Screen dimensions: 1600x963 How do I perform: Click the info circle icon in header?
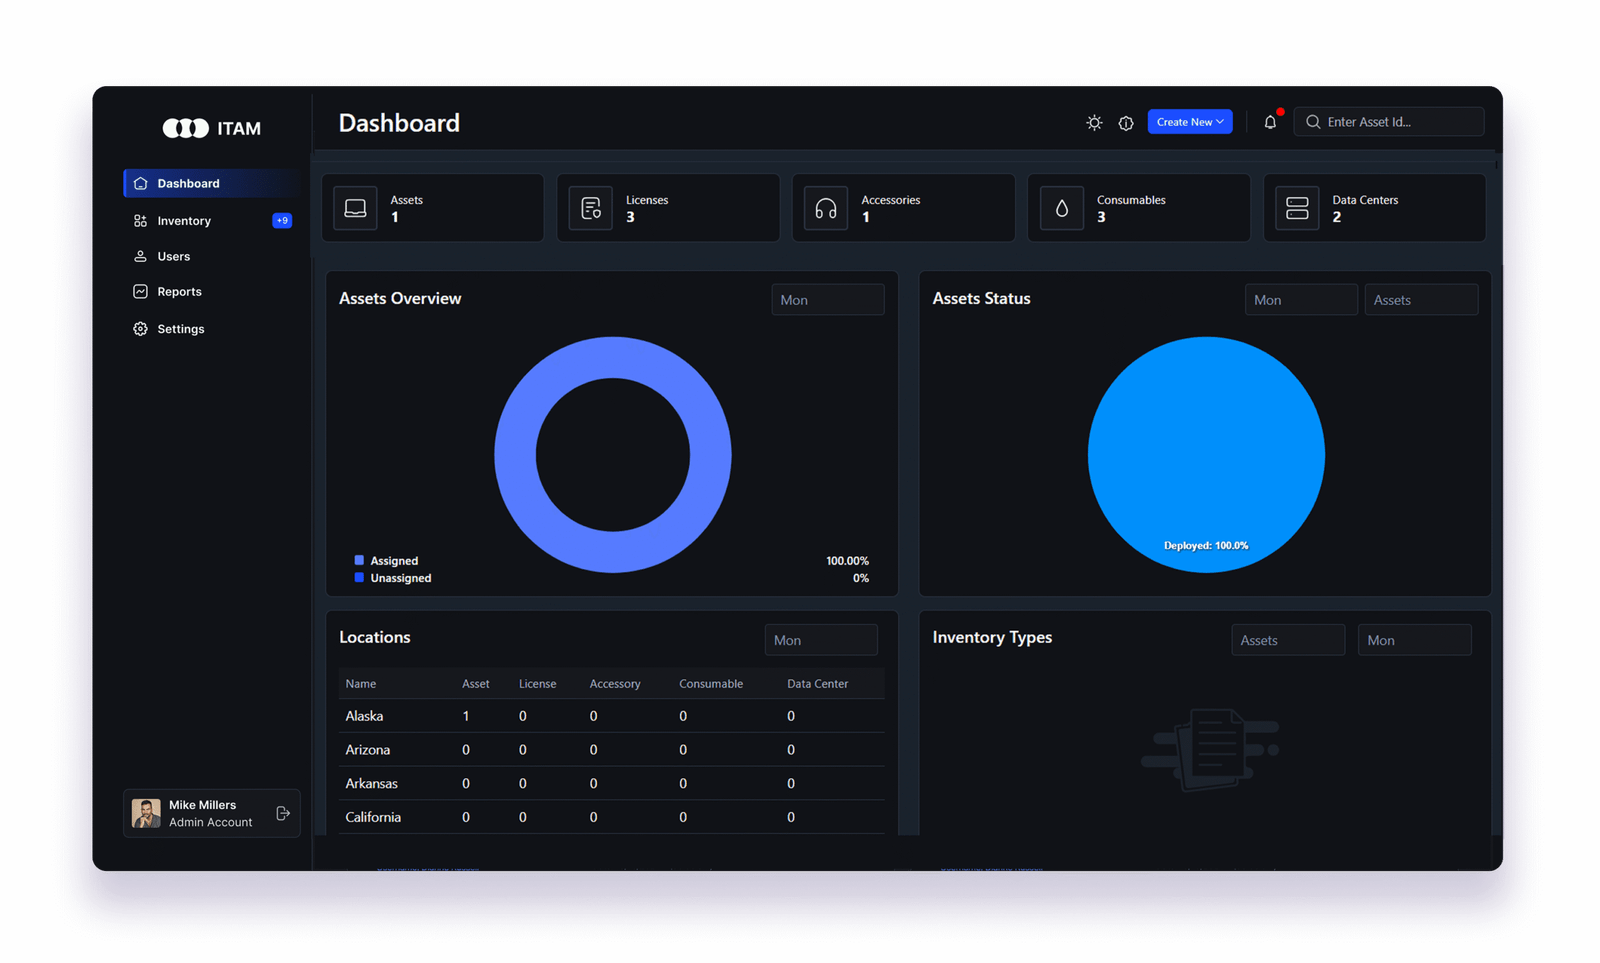tap(1126, 123)
